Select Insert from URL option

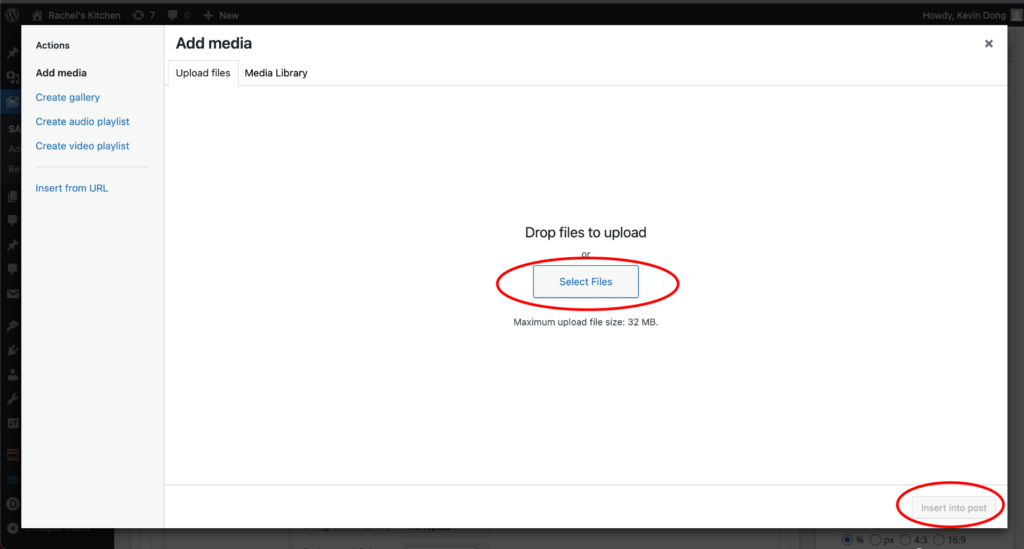coord(72,188)
